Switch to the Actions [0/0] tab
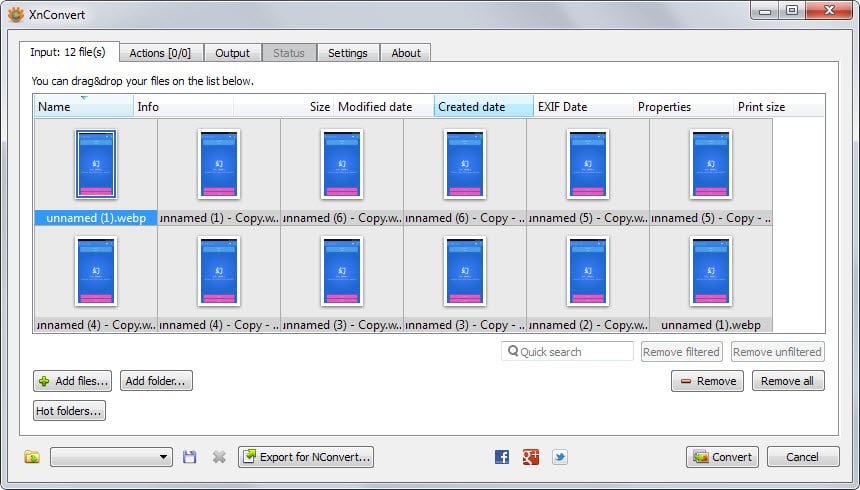The width and height of the screenshot is (860, 490). 161,53
